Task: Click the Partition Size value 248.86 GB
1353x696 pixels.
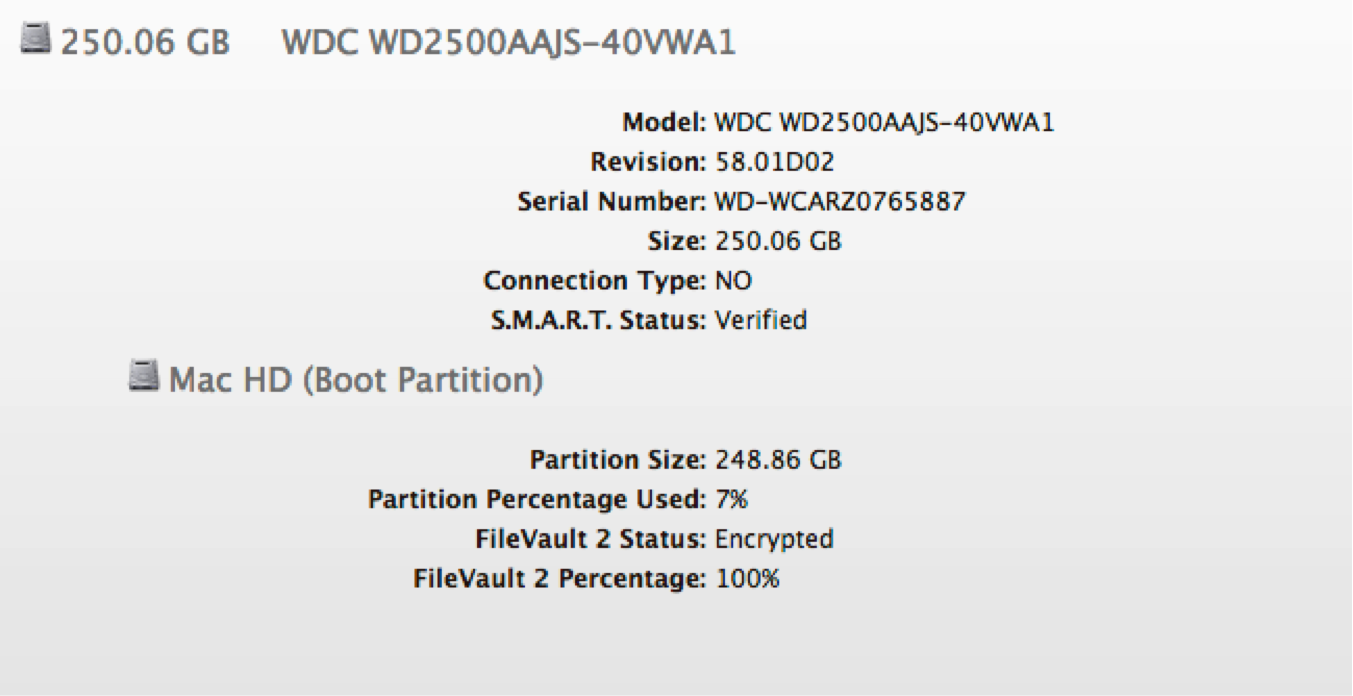Action: (778, 460)
